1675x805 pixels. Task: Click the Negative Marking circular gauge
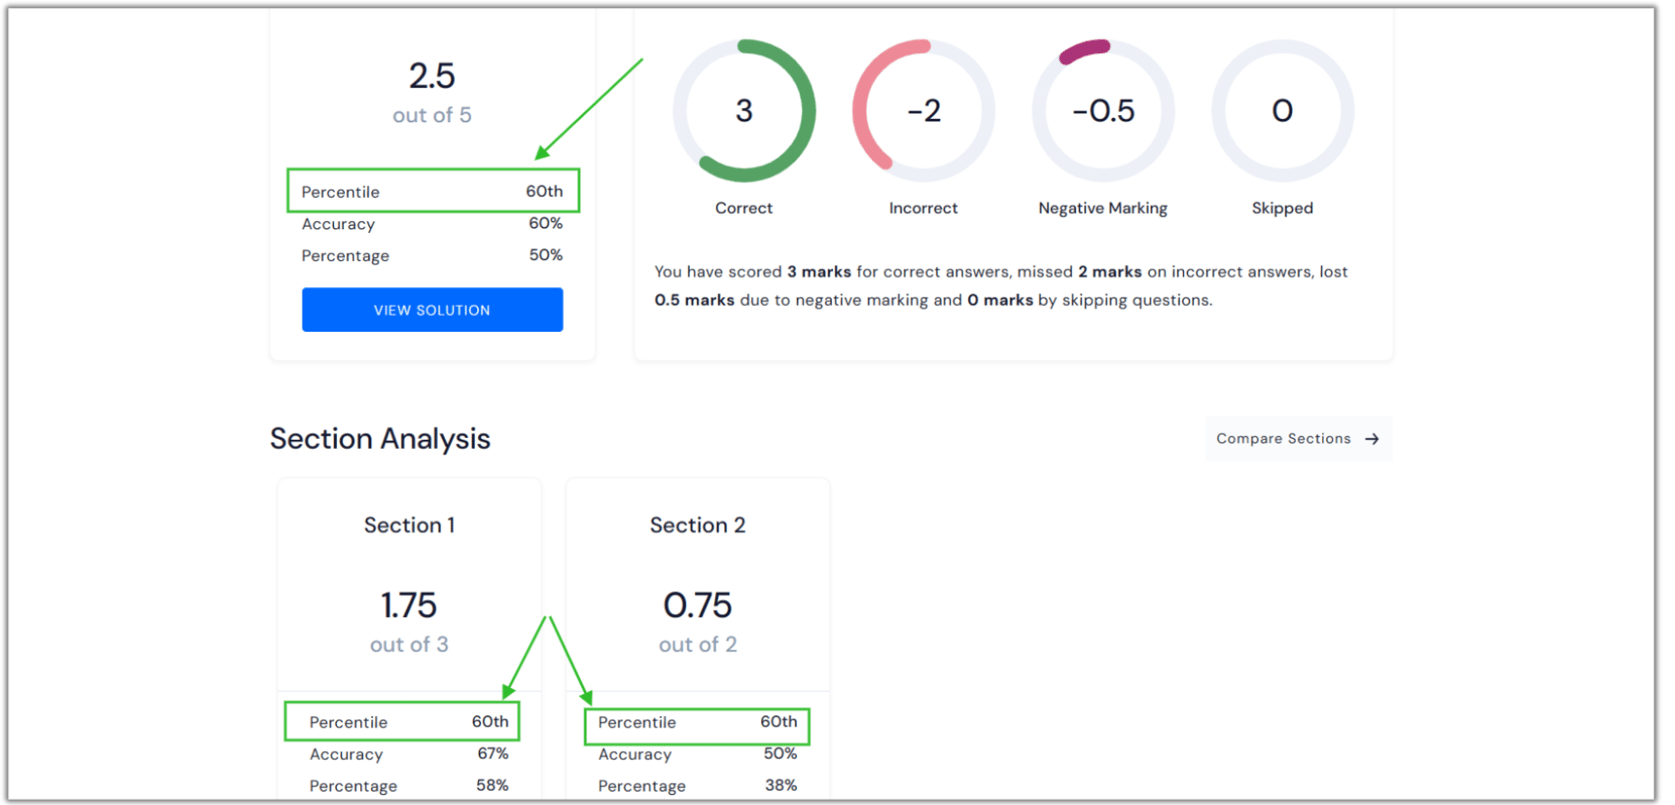[1103, 110]
